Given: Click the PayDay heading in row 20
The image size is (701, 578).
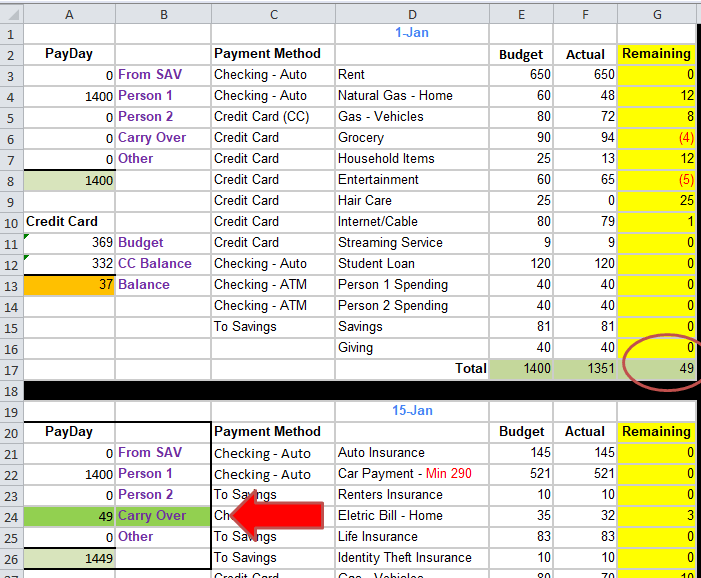Looking at the screenshot, I should coord(69,431).
